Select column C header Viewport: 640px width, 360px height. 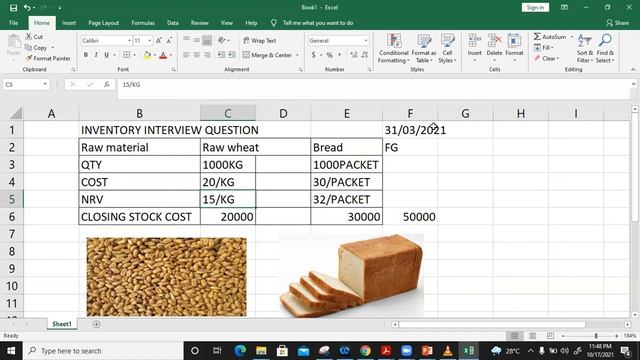point(228,113)
